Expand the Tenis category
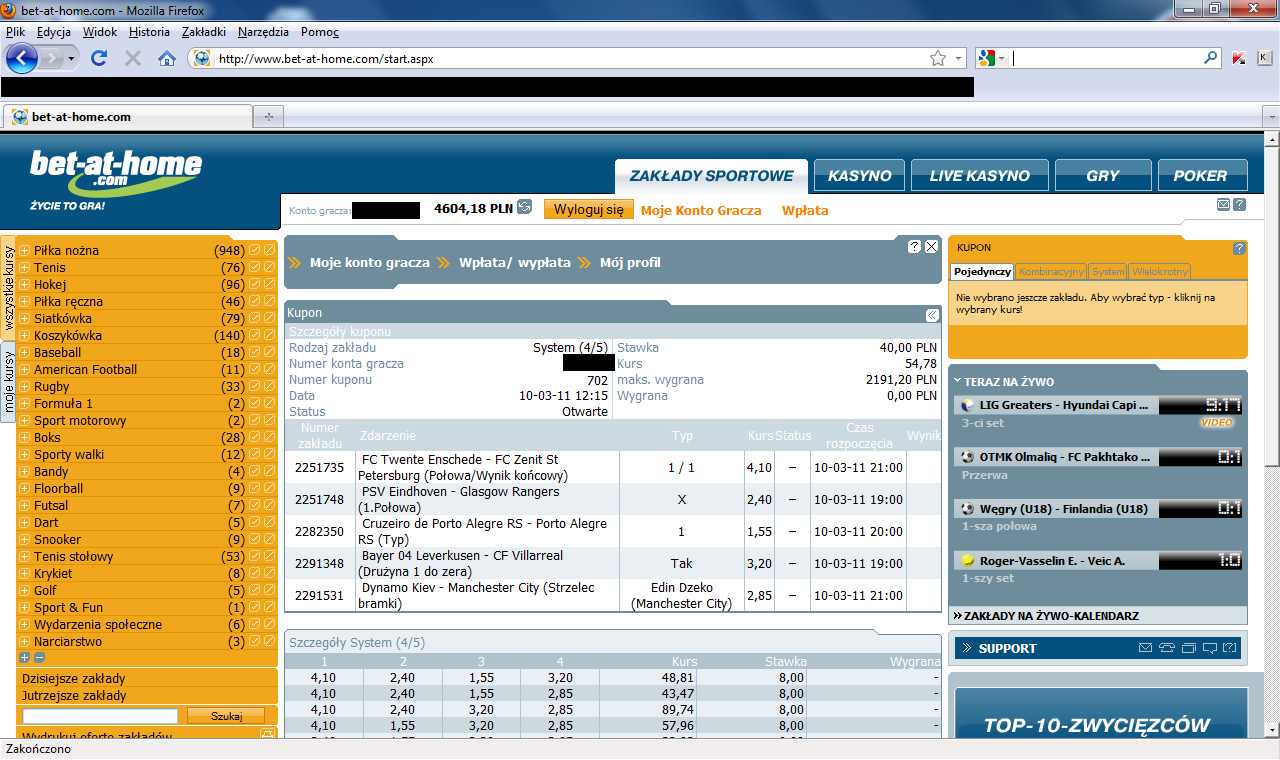The height and width of the screenshot is (760, 1280). 24,267
